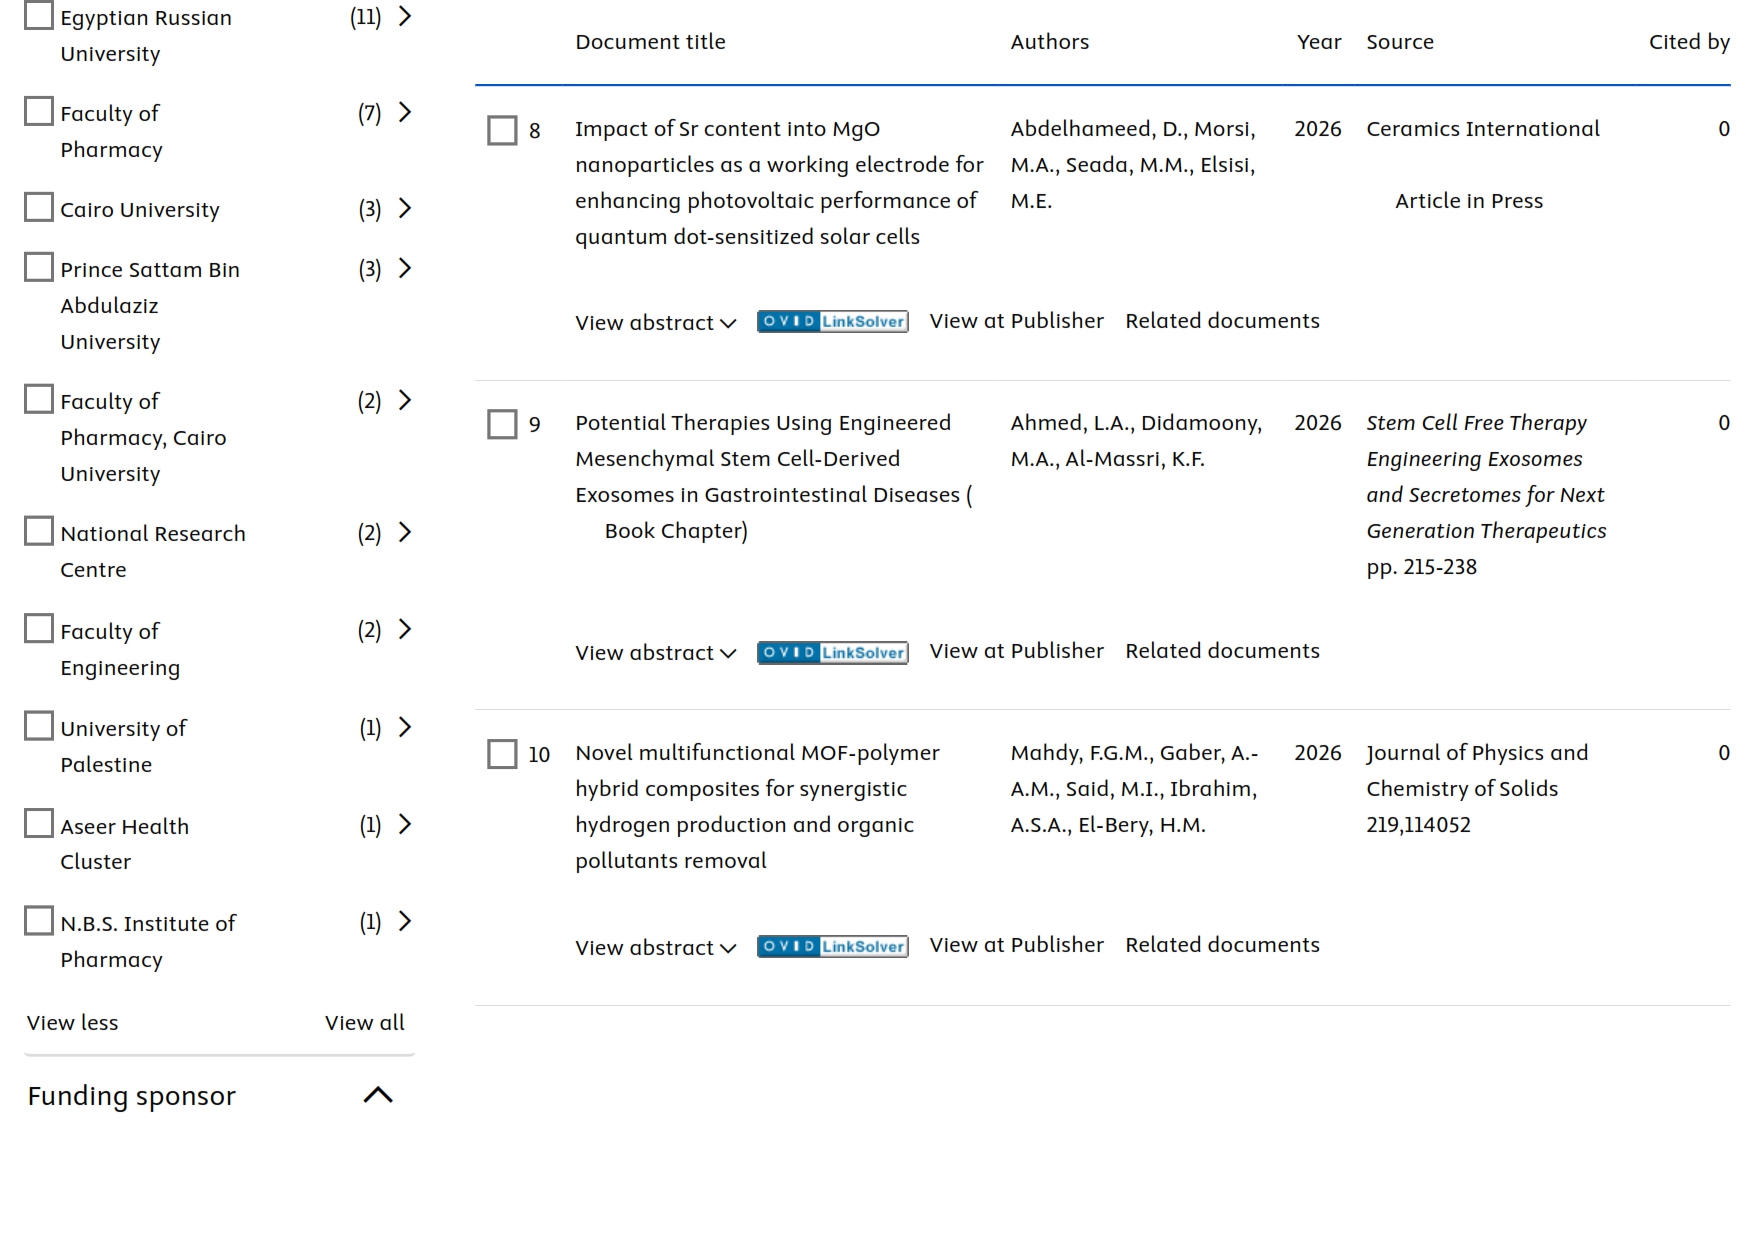Click OVID LinkSolver icon for document 8

(x=832, y=321)
